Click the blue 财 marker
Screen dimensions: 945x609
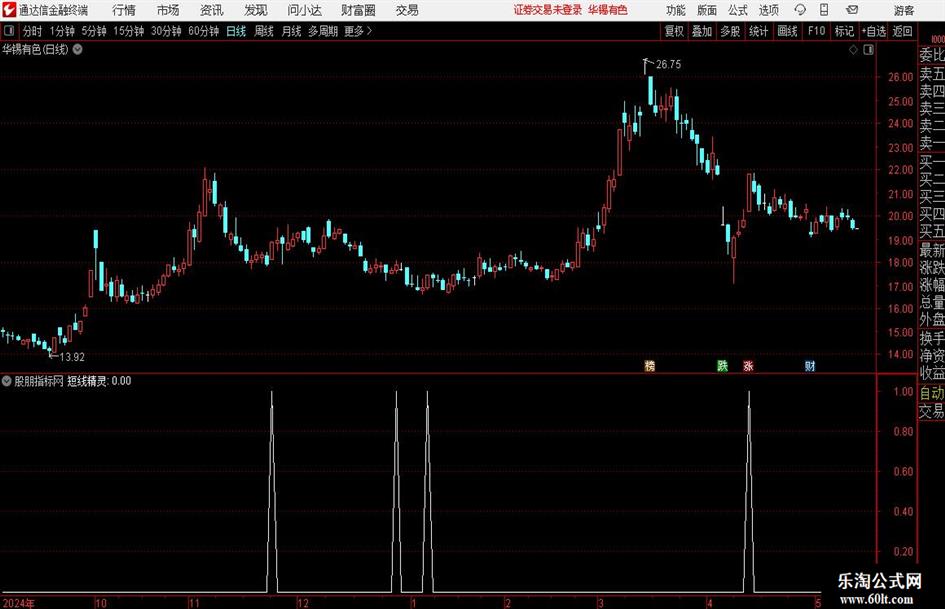point(810,365)
